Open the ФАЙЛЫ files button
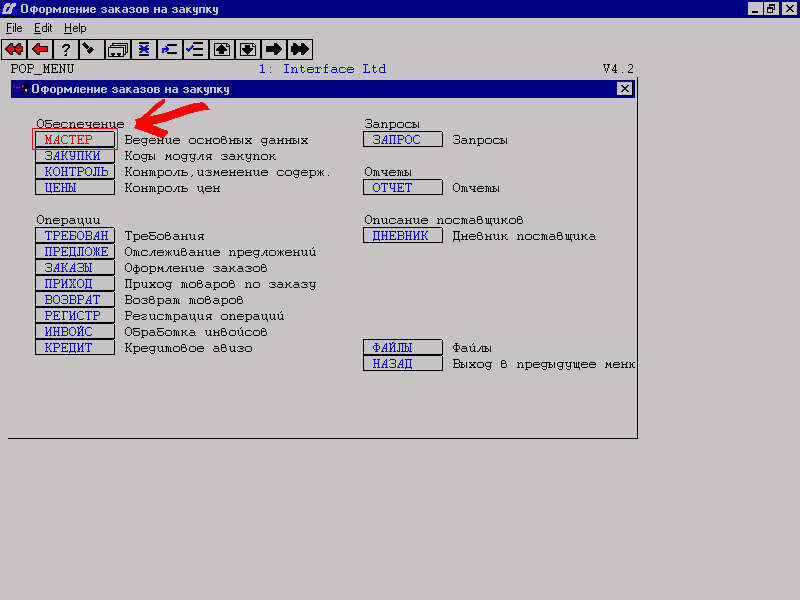The image size is (800, 600). 403,347
